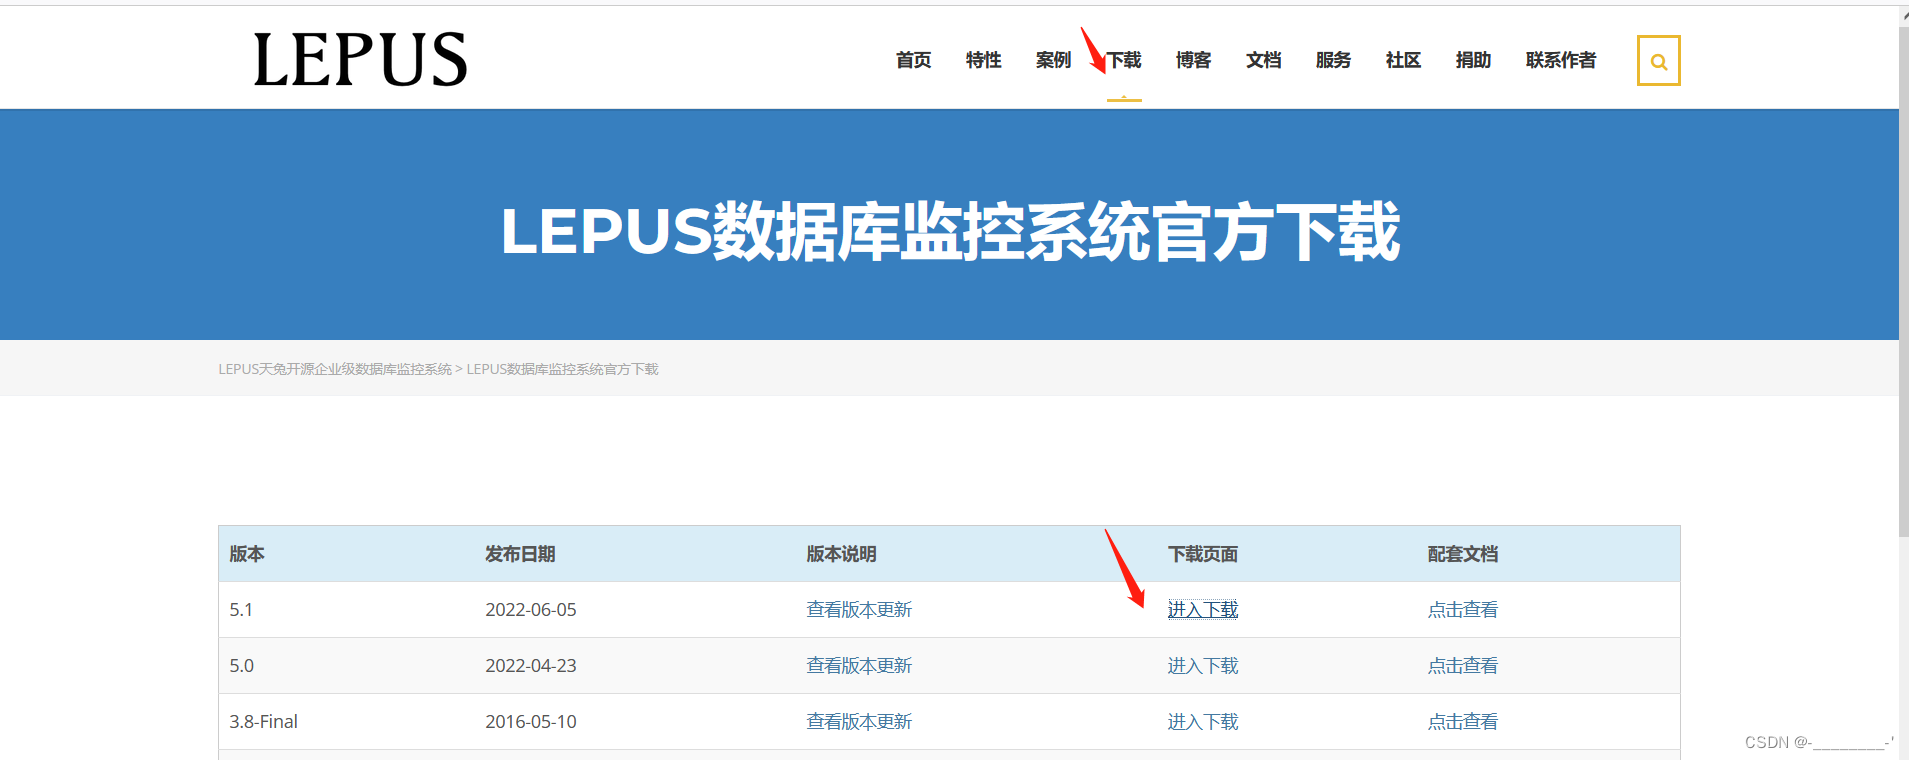Open the 服务 menu item

tap(1333, 60)
